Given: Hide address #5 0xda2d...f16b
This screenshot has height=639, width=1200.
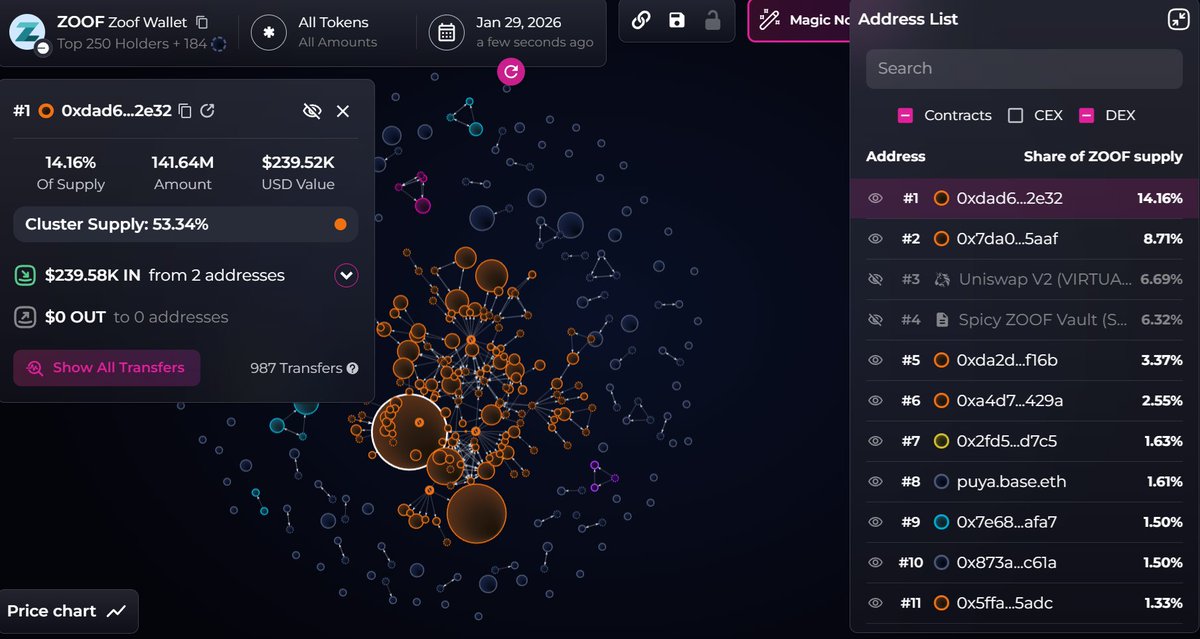Looking at the screenshot, I should pos(875,360).
